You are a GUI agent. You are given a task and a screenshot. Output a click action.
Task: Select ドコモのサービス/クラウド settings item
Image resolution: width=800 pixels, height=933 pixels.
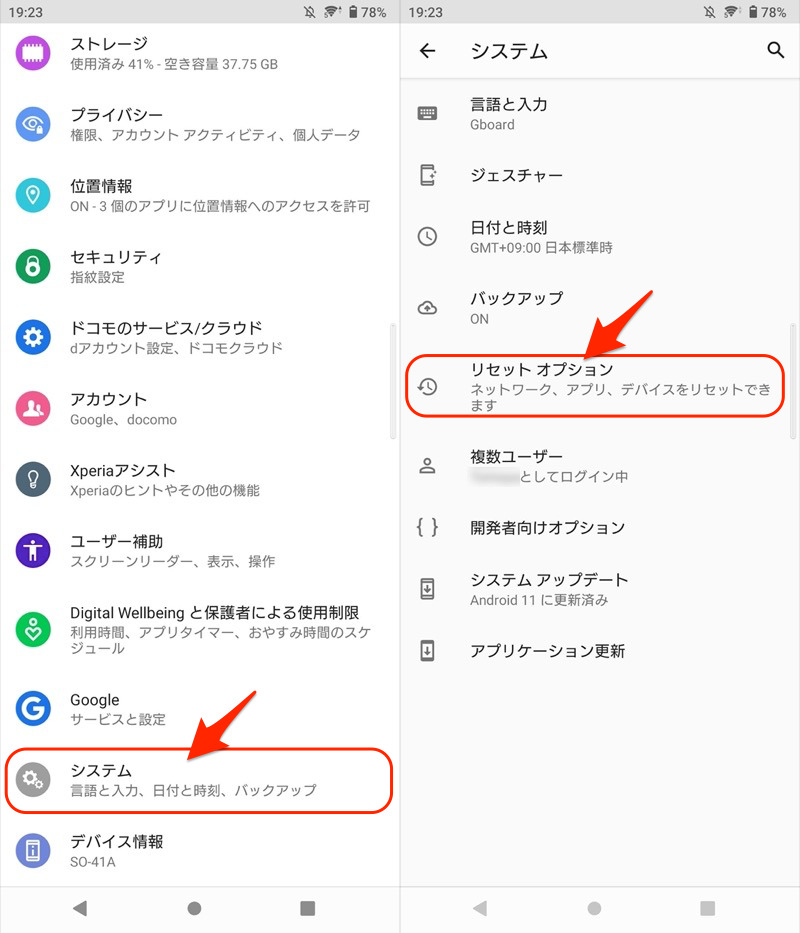[x=200, y=337]
